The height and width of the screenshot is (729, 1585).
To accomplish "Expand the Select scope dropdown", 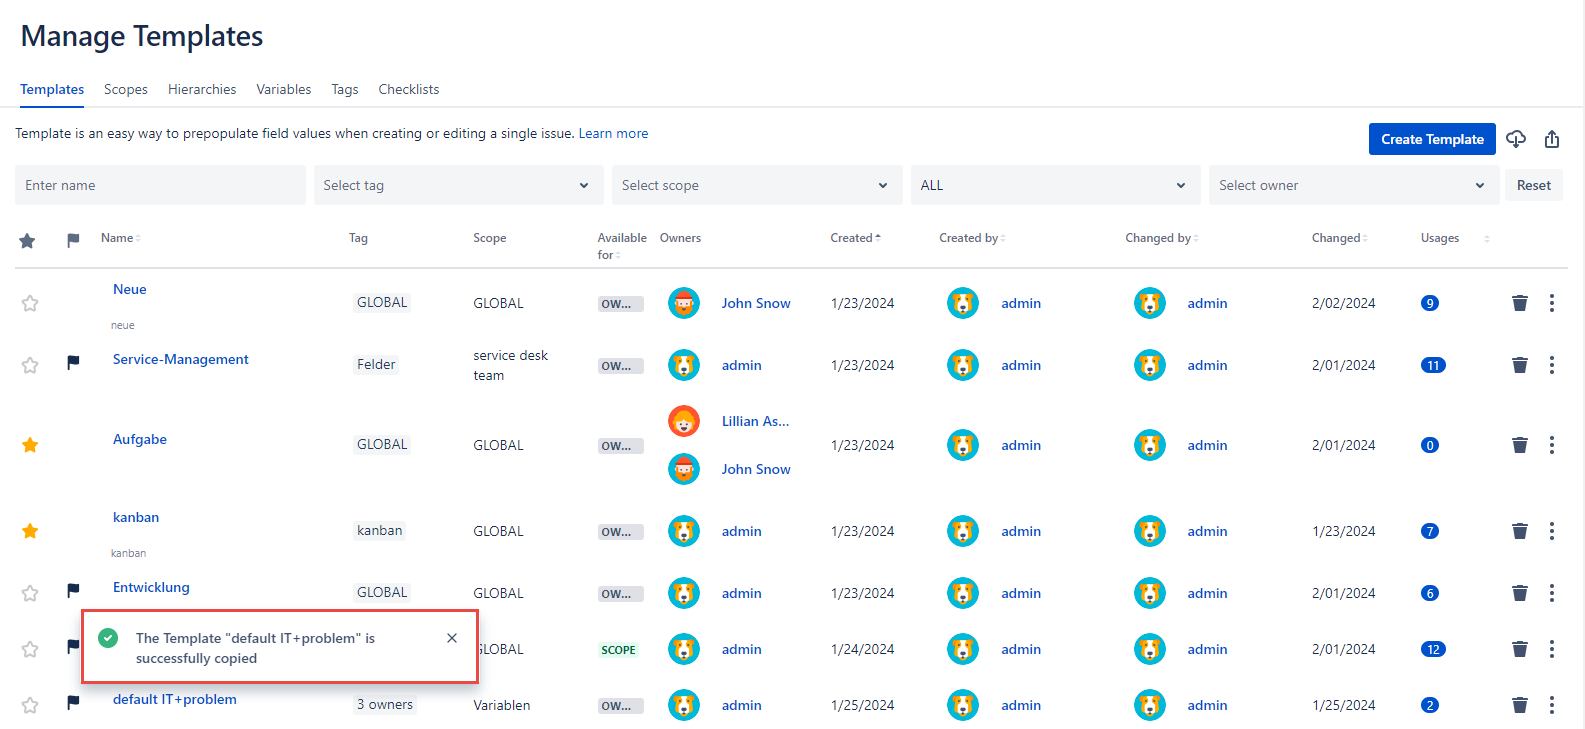I will click(756, 185).
